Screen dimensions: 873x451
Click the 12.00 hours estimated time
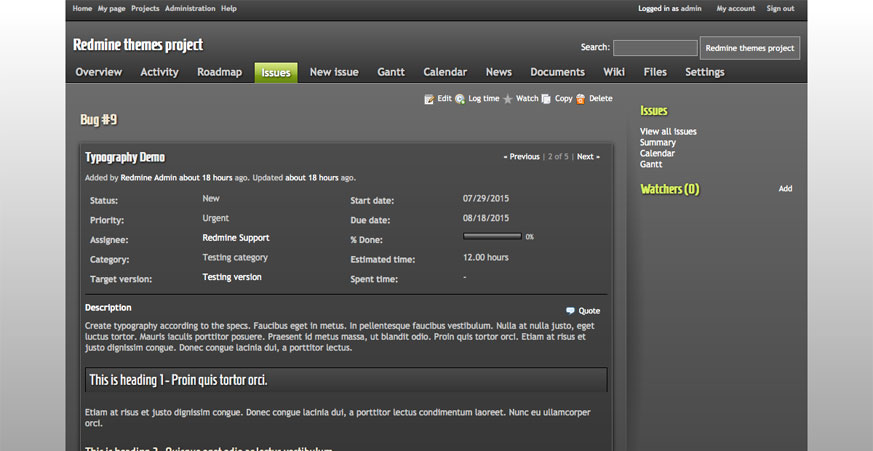click(485, 257)
